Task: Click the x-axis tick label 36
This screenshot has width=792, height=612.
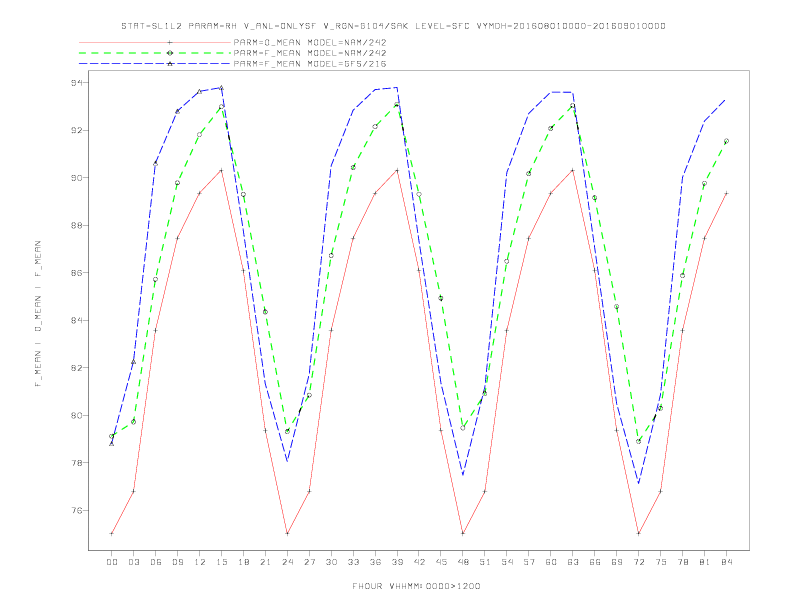Action: [x=375, y=562]
